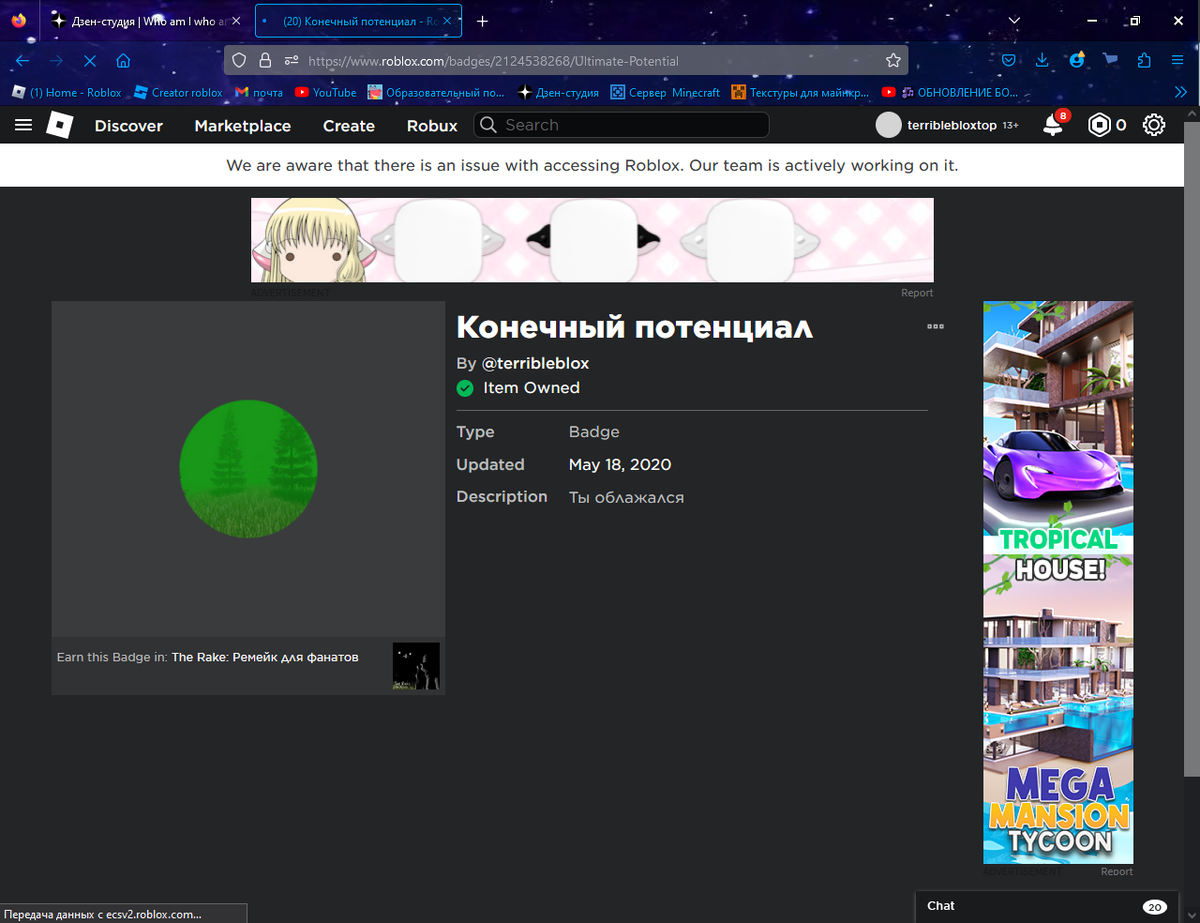
Task: Click the Конечный потенциал badge title
Action: pos(635,327)
